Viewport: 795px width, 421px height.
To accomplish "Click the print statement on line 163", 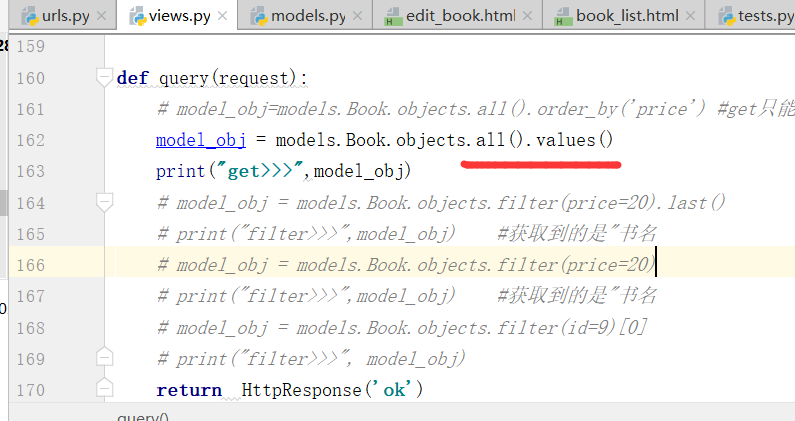I will coord(283,171).
